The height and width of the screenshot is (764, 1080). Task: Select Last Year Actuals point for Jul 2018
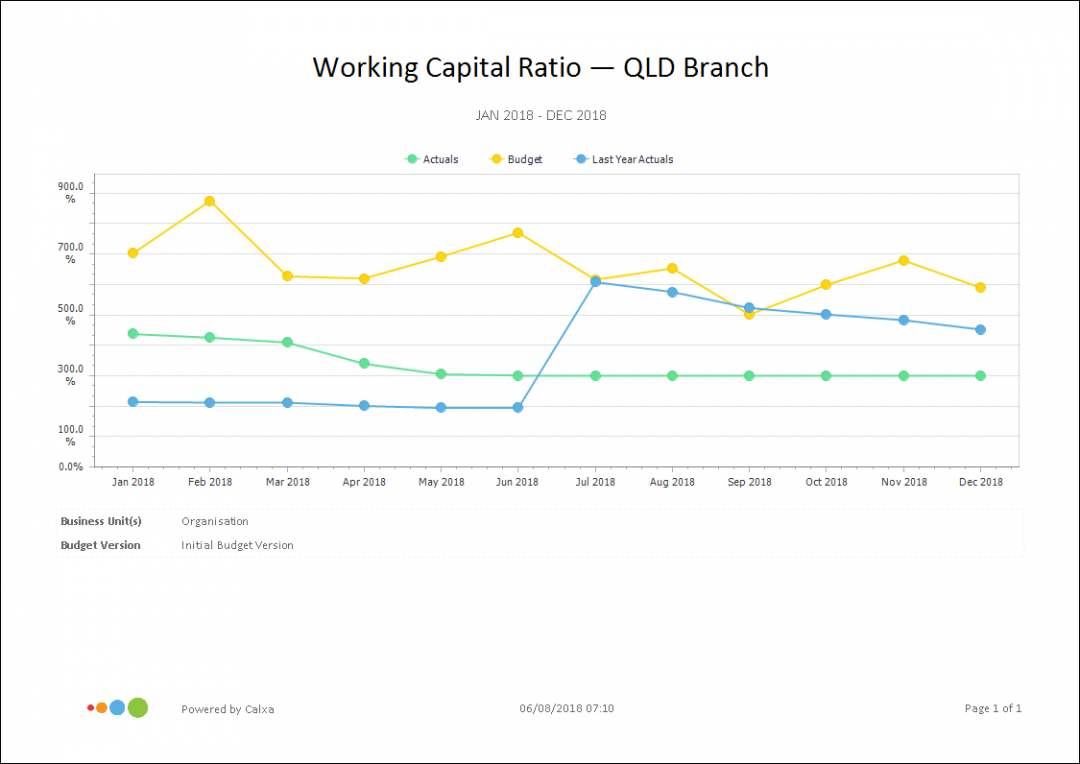596,282
